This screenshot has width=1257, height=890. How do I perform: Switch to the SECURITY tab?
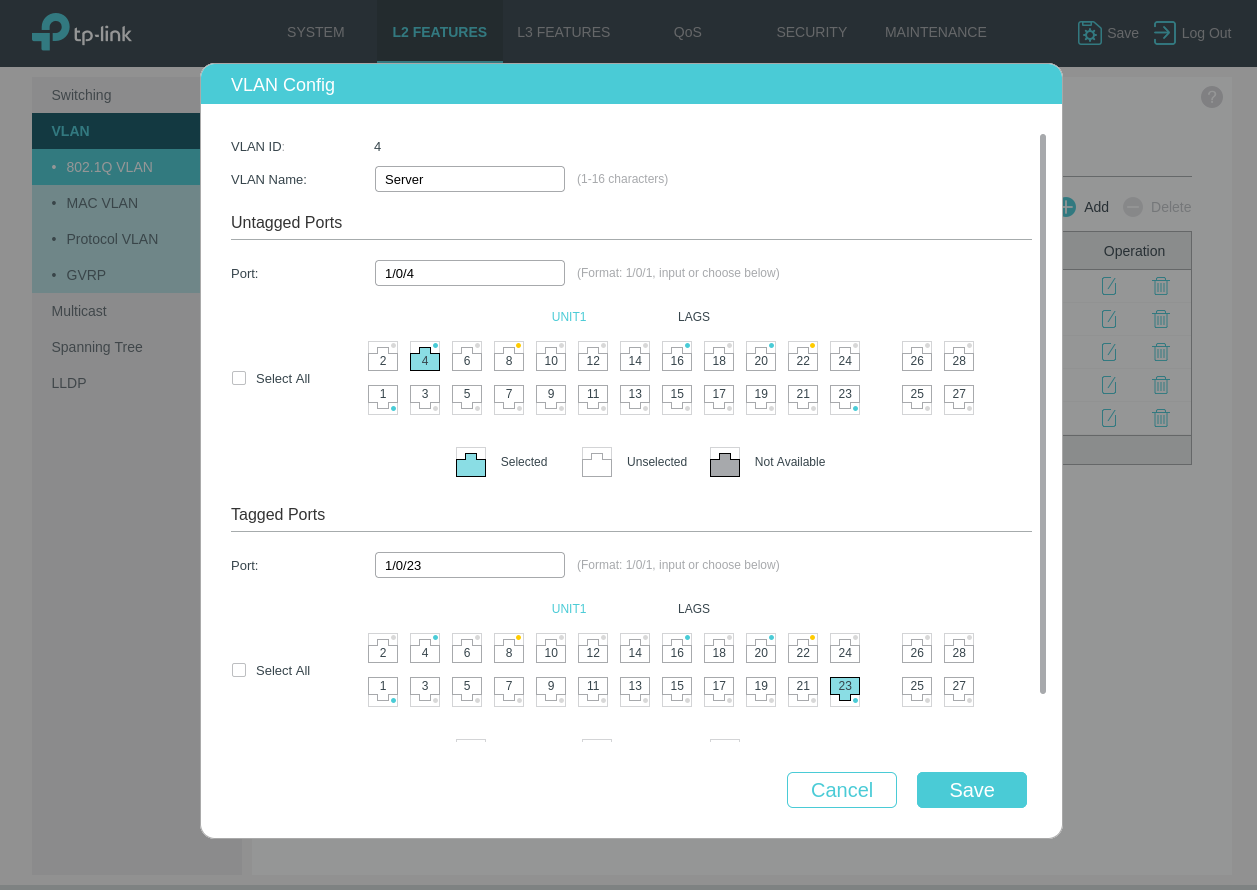click(x=811, y=32)
